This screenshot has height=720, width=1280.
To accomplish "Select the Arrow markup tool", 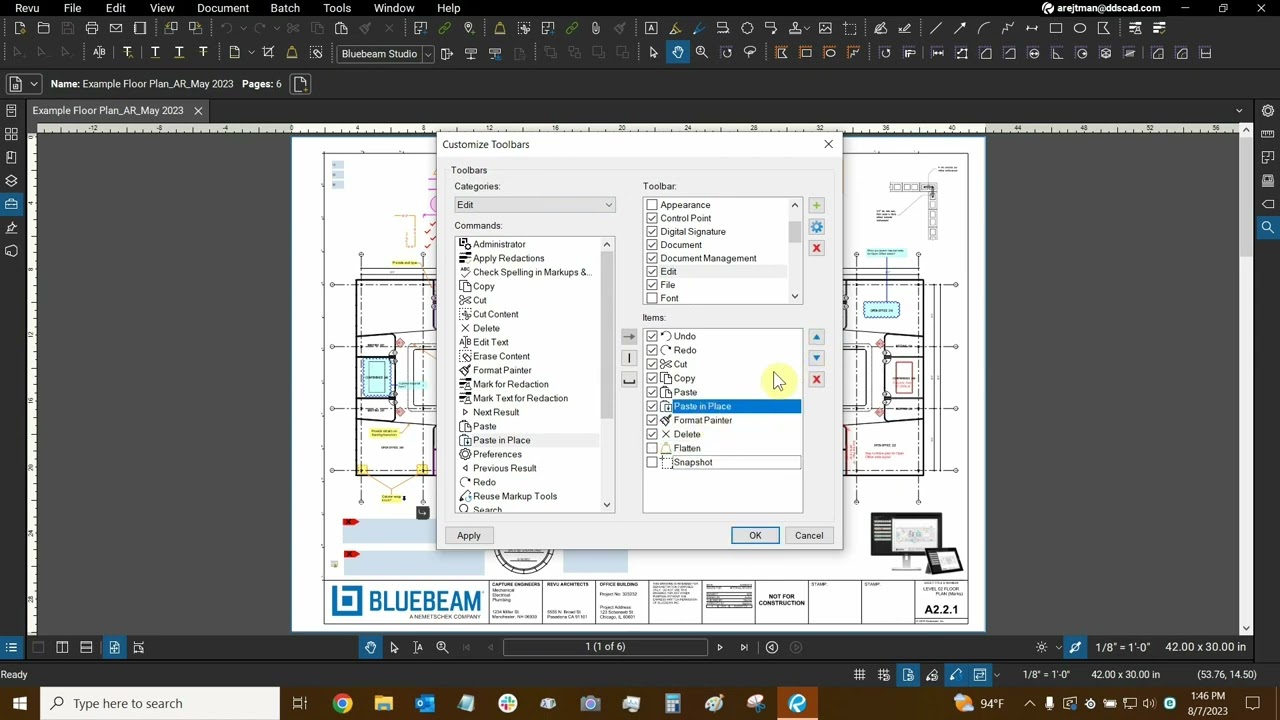I will [960, 28].
